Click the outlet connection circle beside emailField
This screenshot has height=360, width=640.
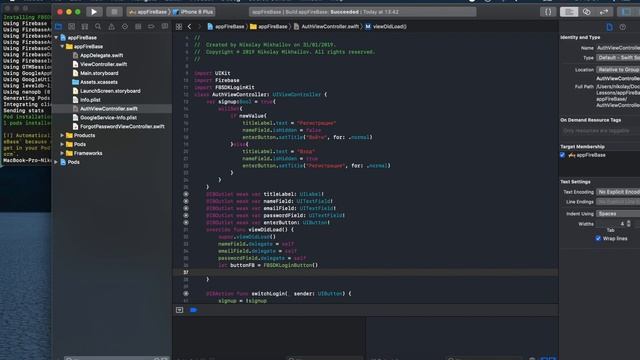click(186, 209)
